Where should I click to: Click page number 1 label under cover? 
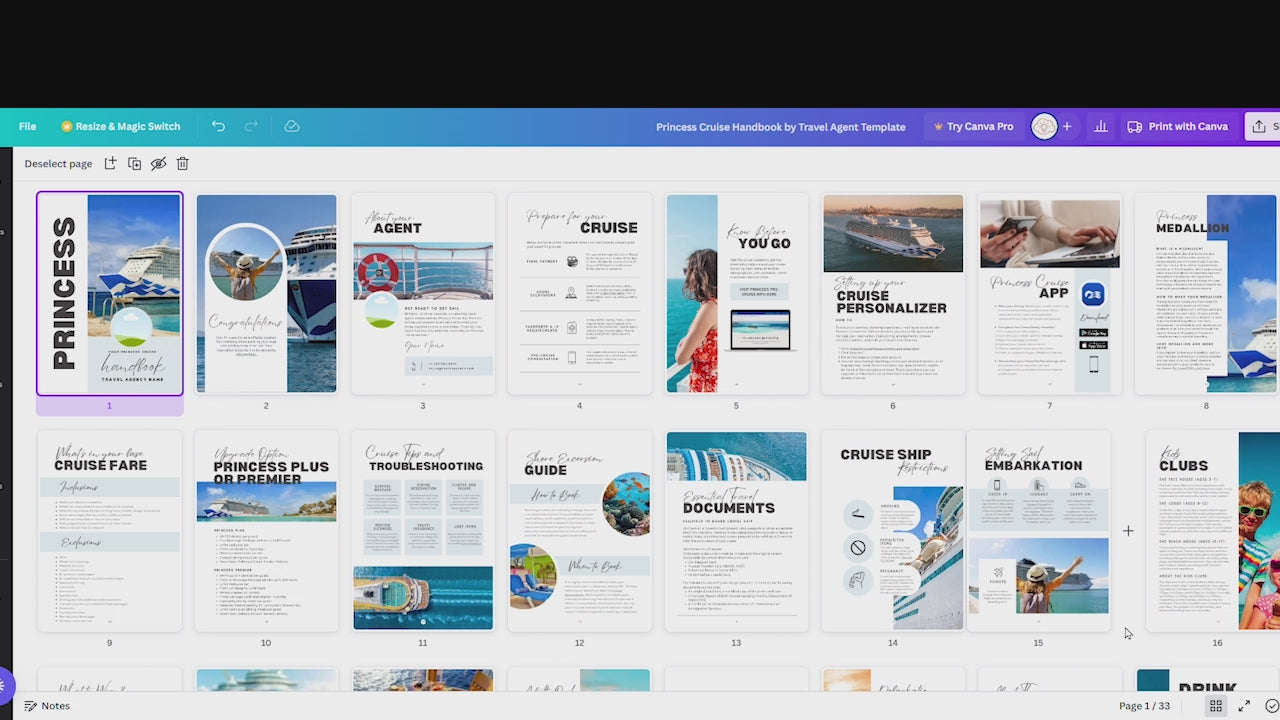tap(109, 405)
